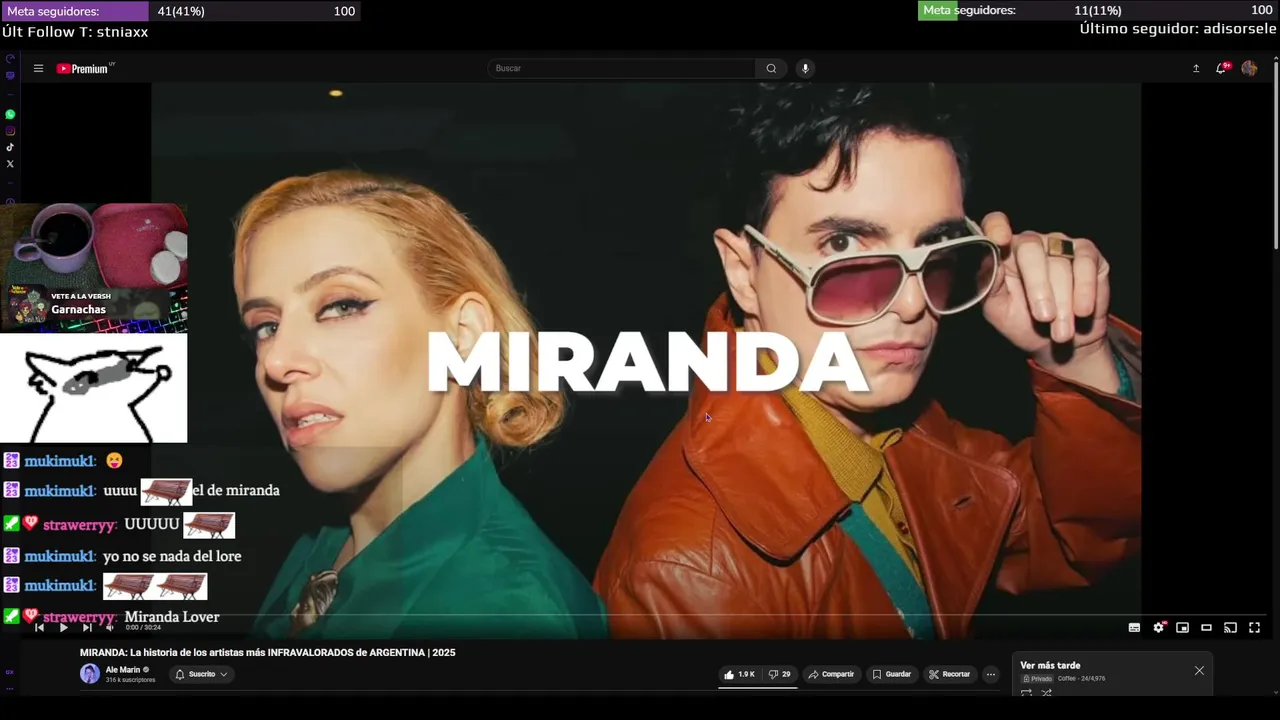Viewport: 1280px width, 720px height.
Task: Seek on the video progress bar
Action: click(646, 615)
